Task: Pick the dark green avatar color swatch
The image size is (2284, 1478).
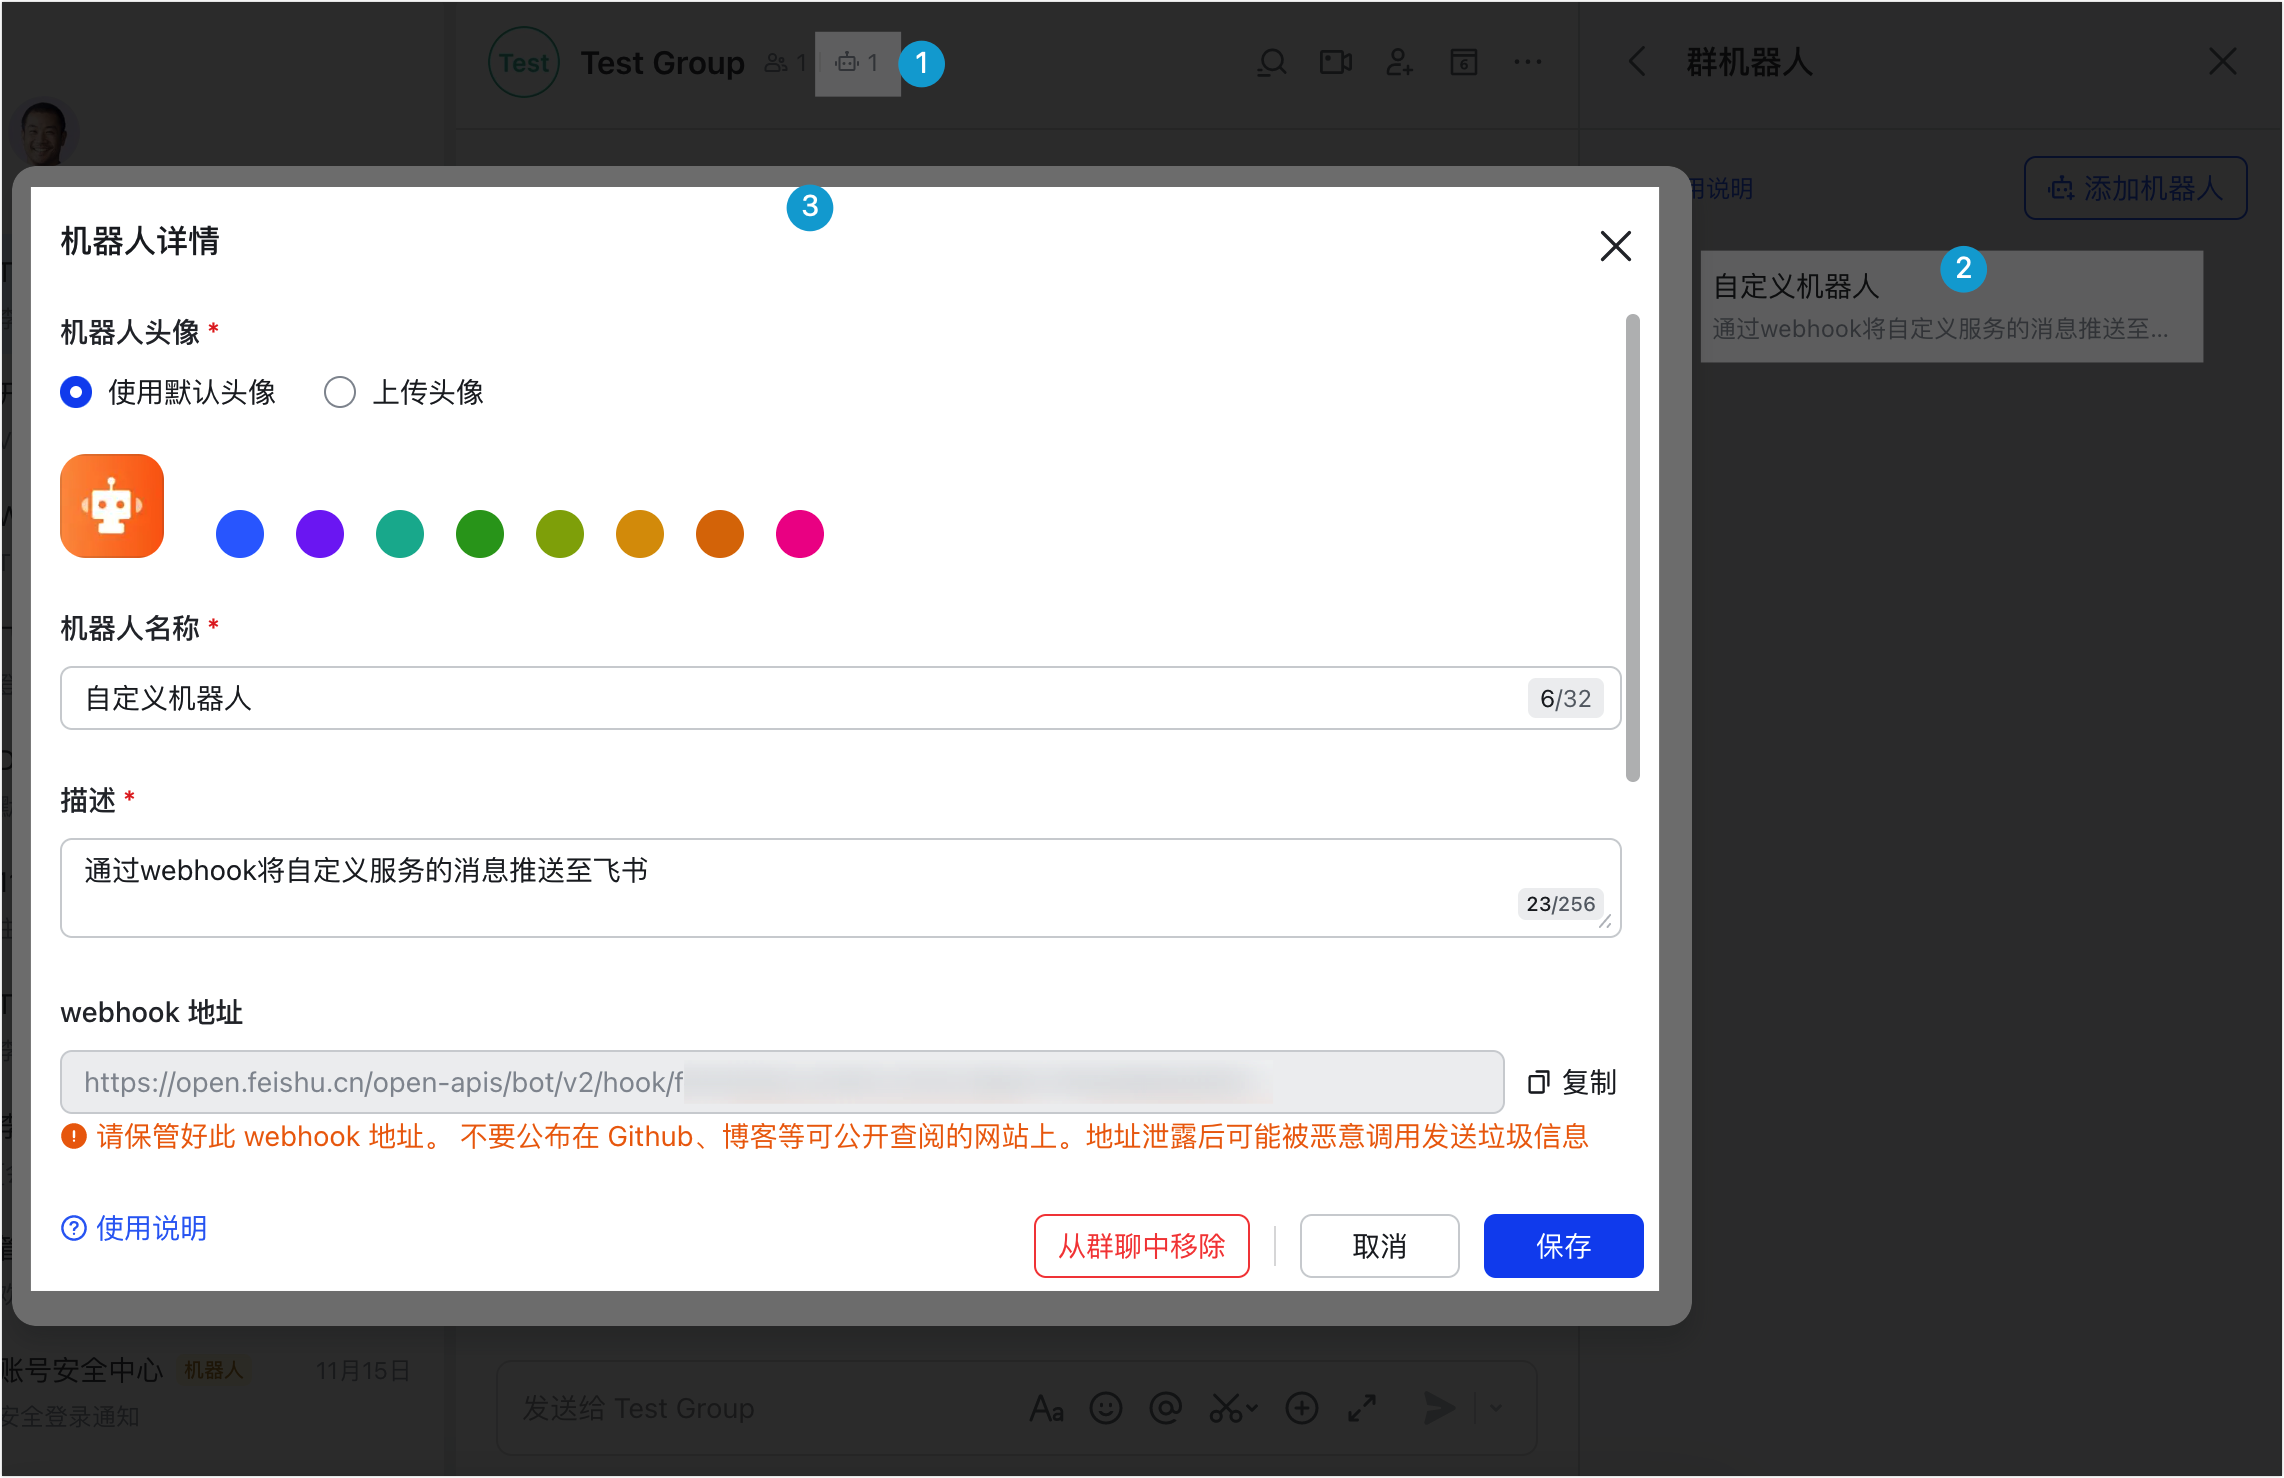Action: 480,534
